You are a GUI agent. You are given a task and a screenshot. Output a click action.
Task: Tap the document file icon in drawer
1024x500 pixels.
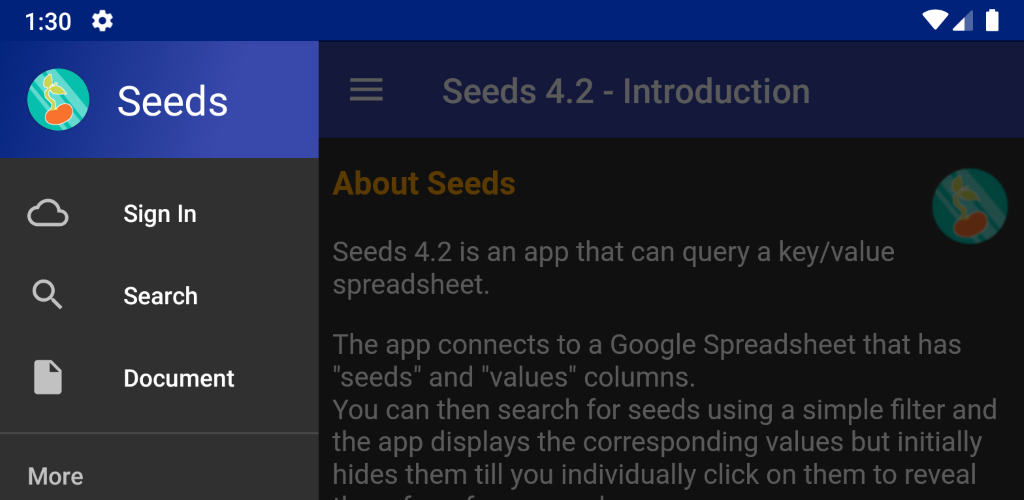coord(48,377)
